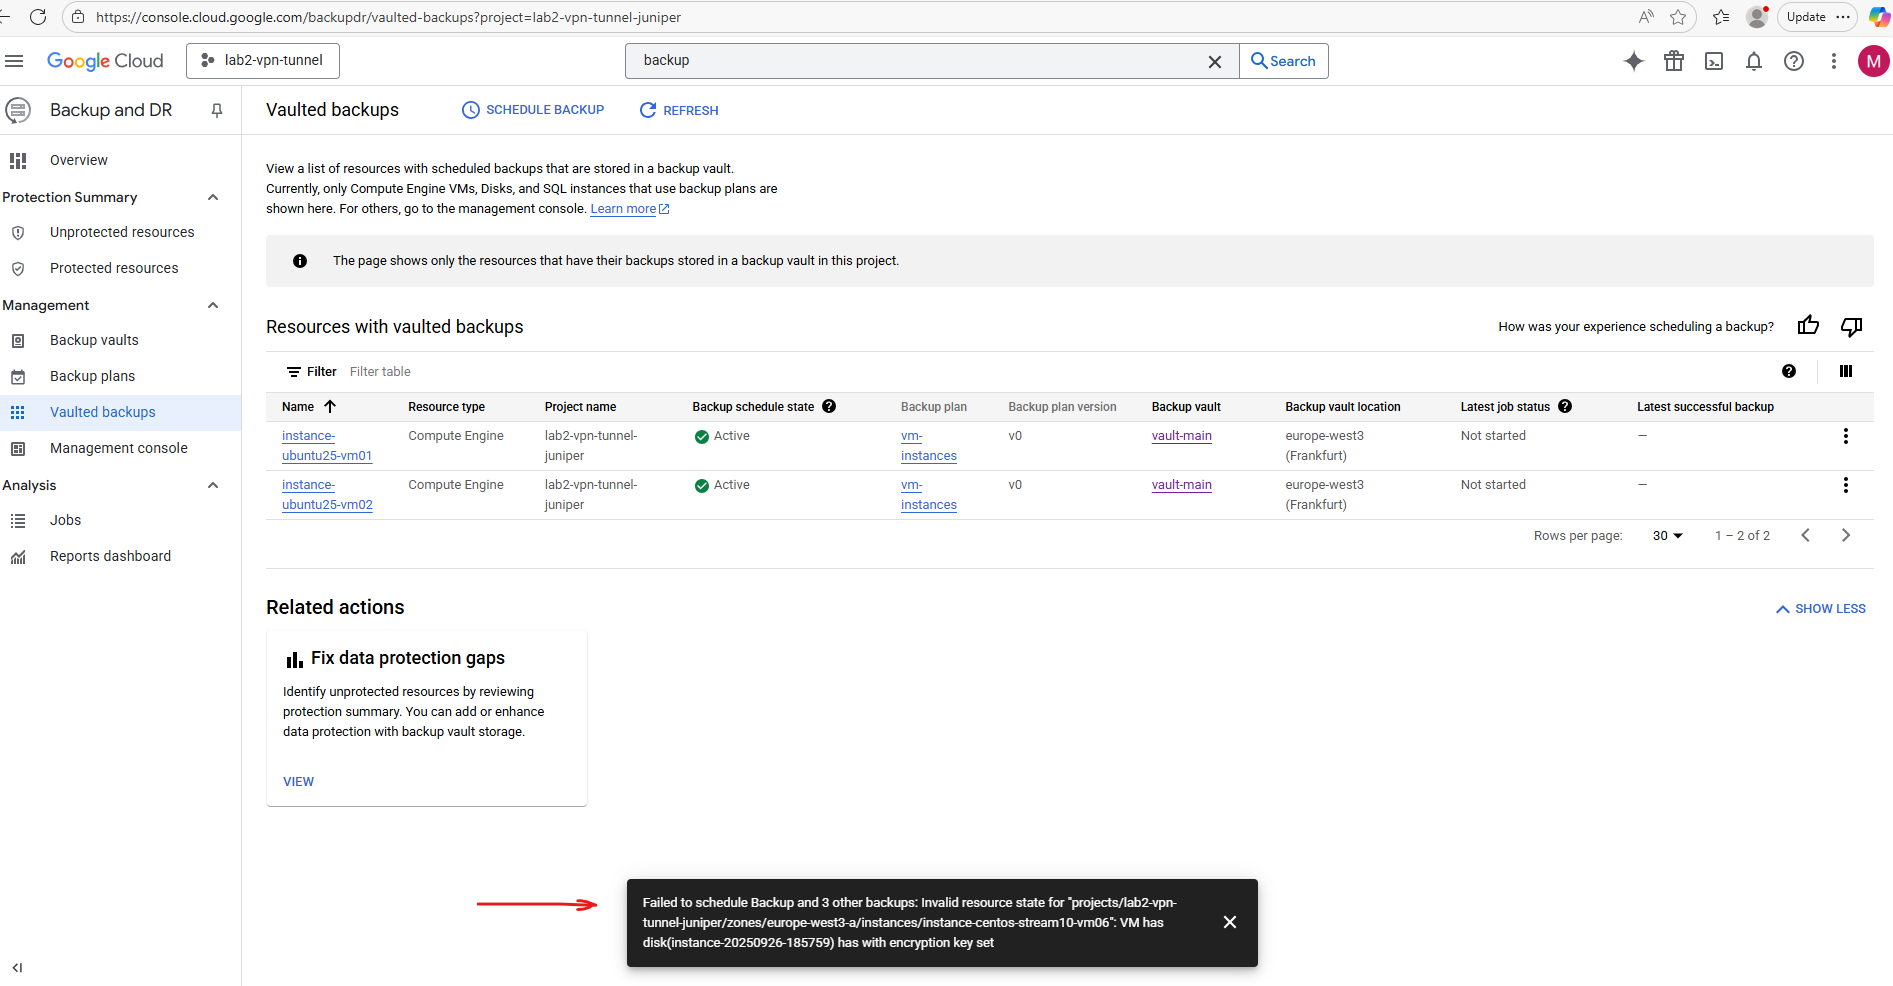Viewport: 1893px width, 986px height.
Task: Open the main navigation hamburger menu
Action: click(14, 61)
